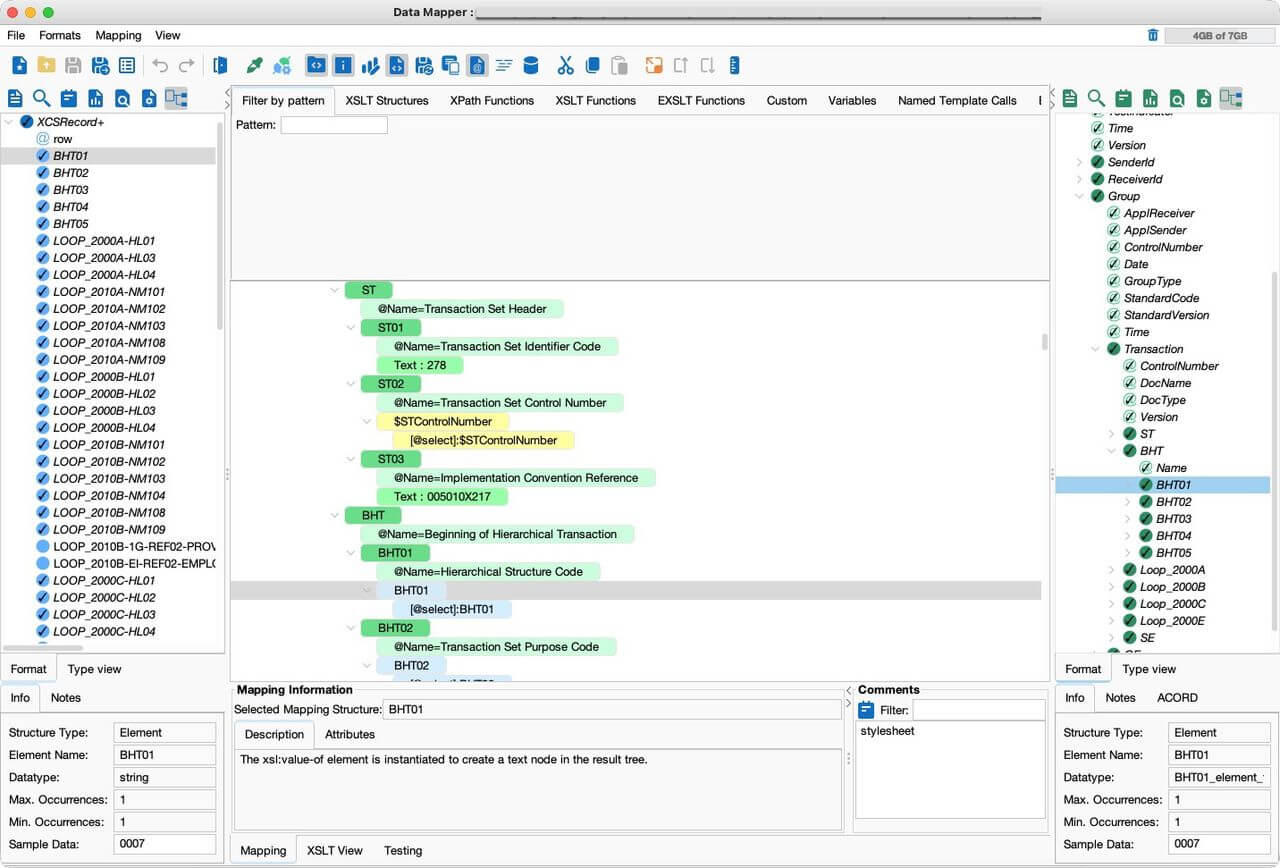1280x868 pixels.
Task: Open the Attributes tab in Mapping Information
Action: [x=350, y=734]
